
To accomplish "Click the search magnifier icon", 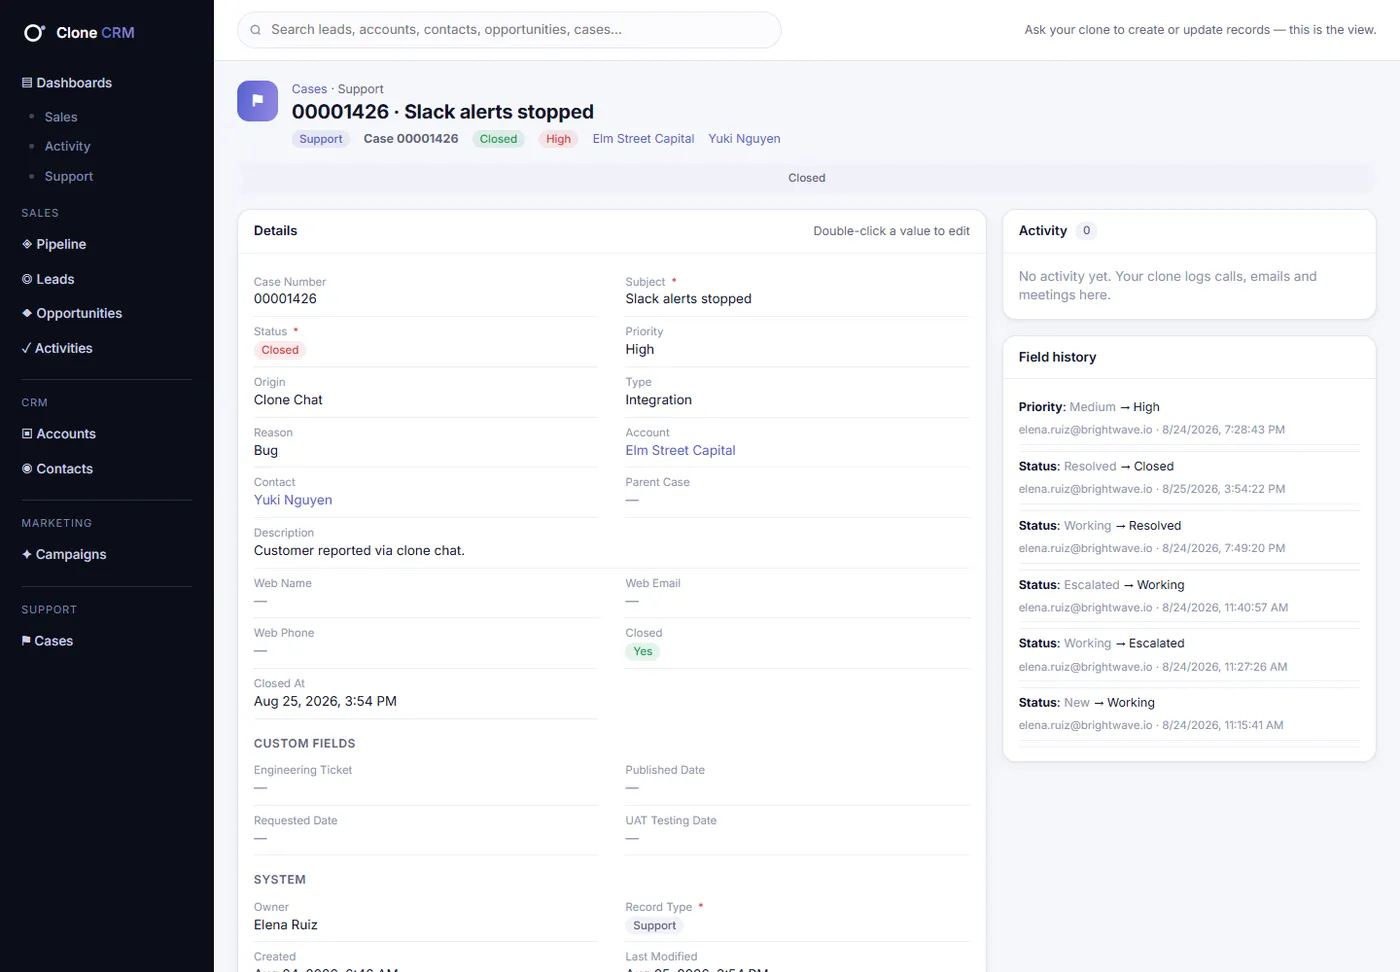I will click(x=256, y=30).
